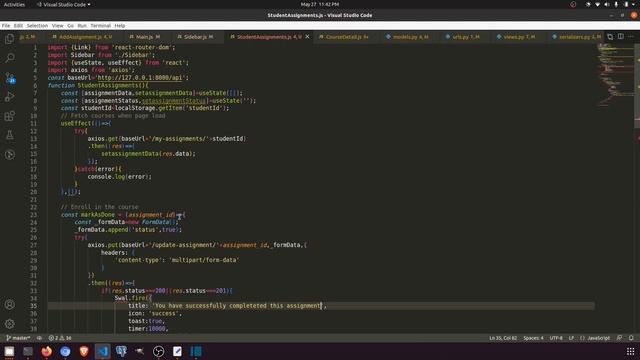Open the Extensions view

pyautogui.click(x=9, y=116)
